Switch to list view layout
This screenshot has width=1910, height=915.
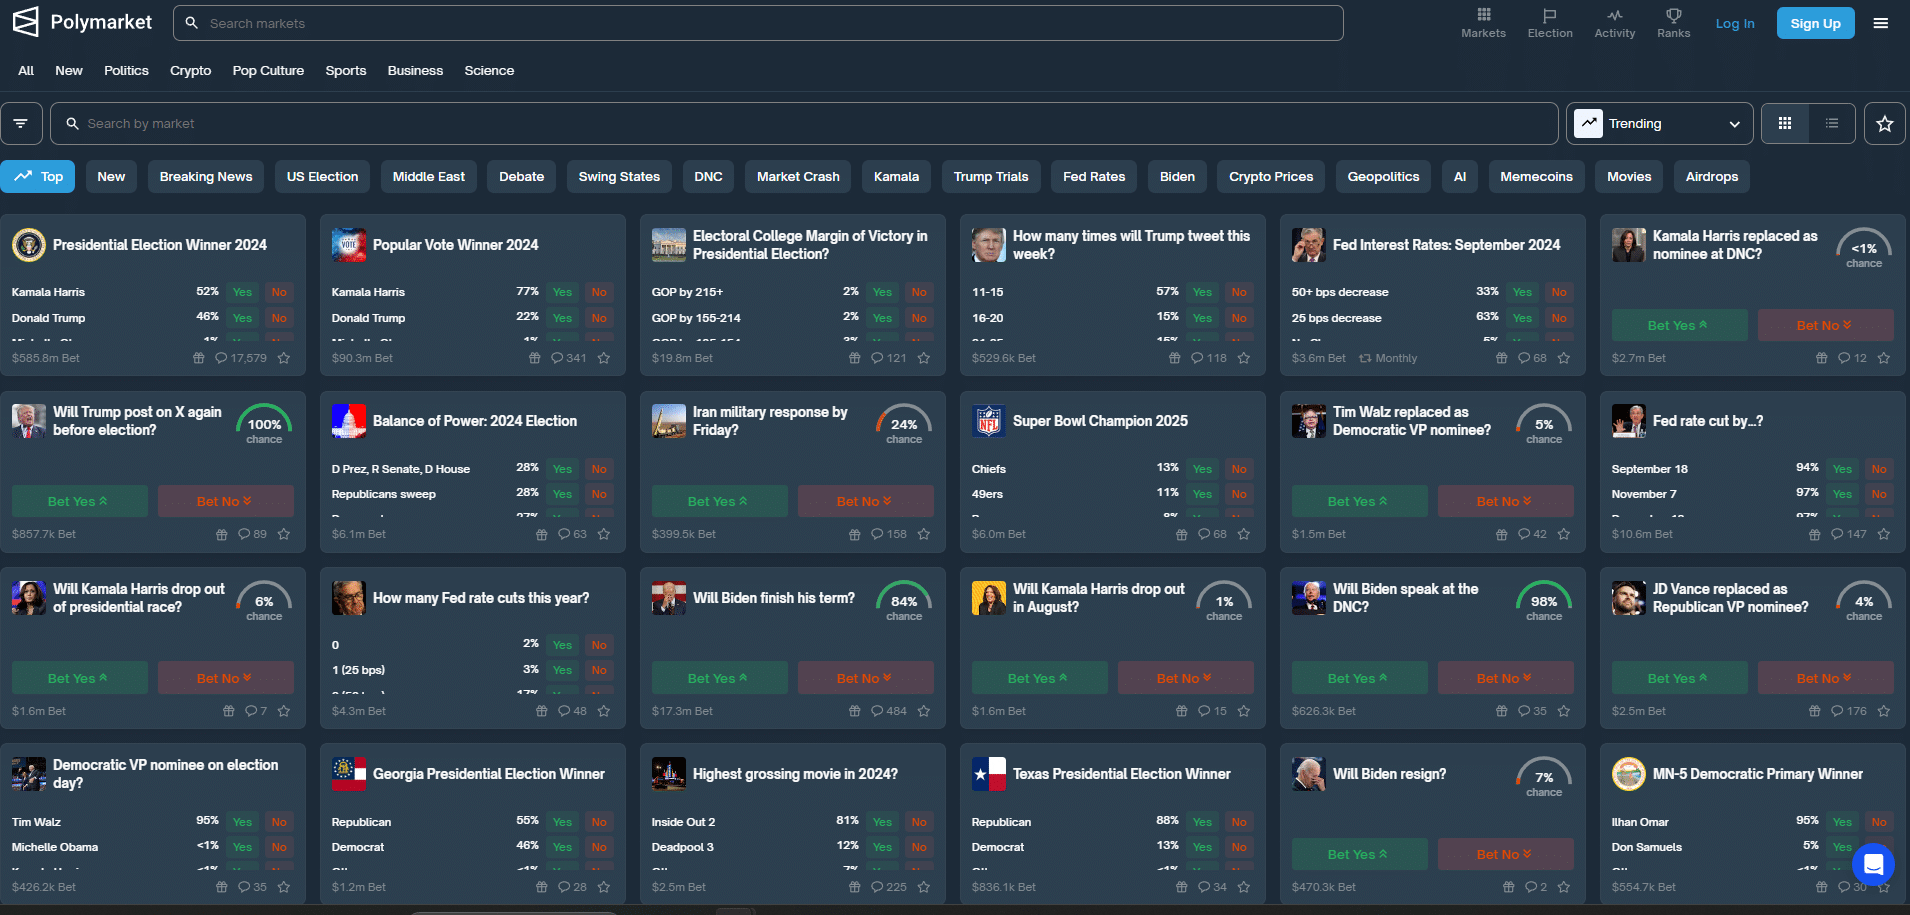pos(1832,123)
